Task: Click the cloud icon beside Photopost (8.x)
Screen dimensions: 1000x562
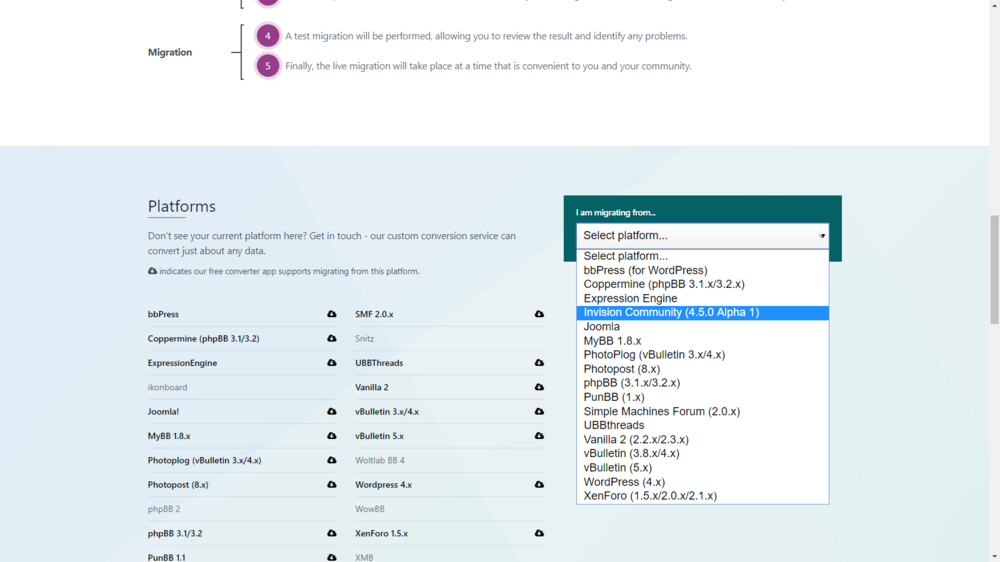Action: pos(332,485)
